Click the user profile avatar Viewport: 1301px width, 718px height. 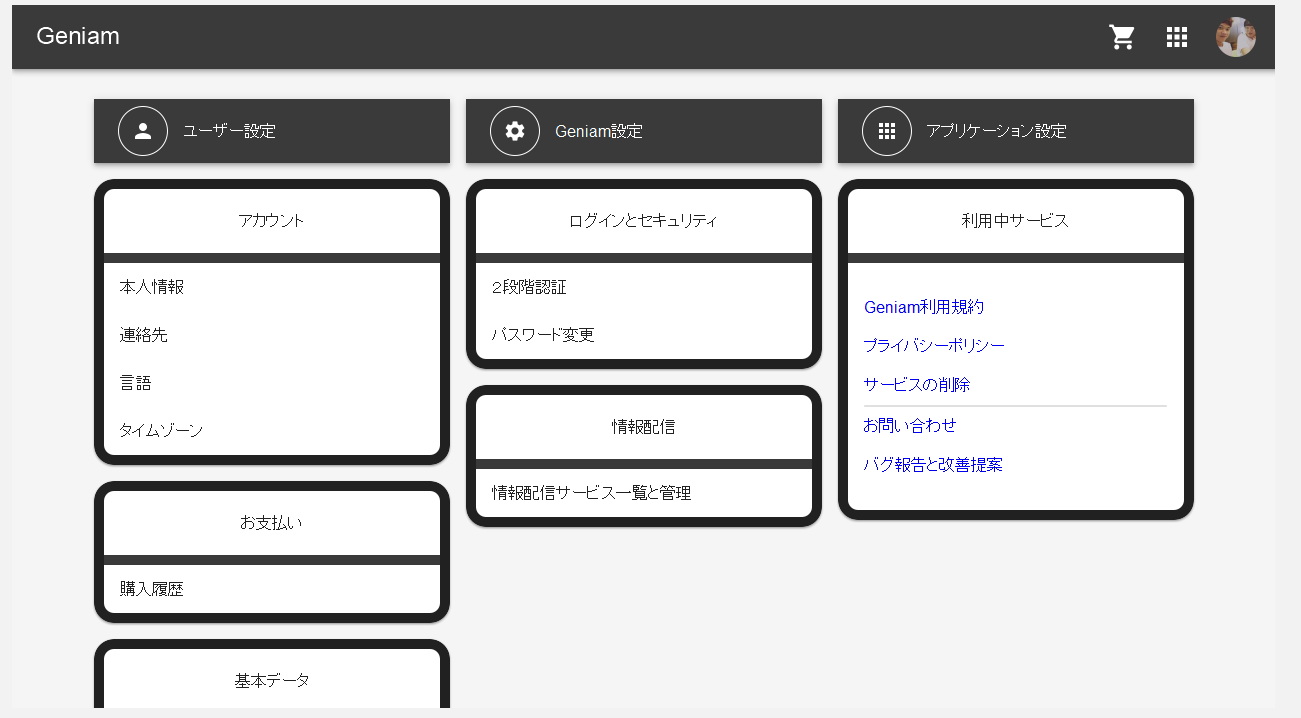click(1235, 37)
